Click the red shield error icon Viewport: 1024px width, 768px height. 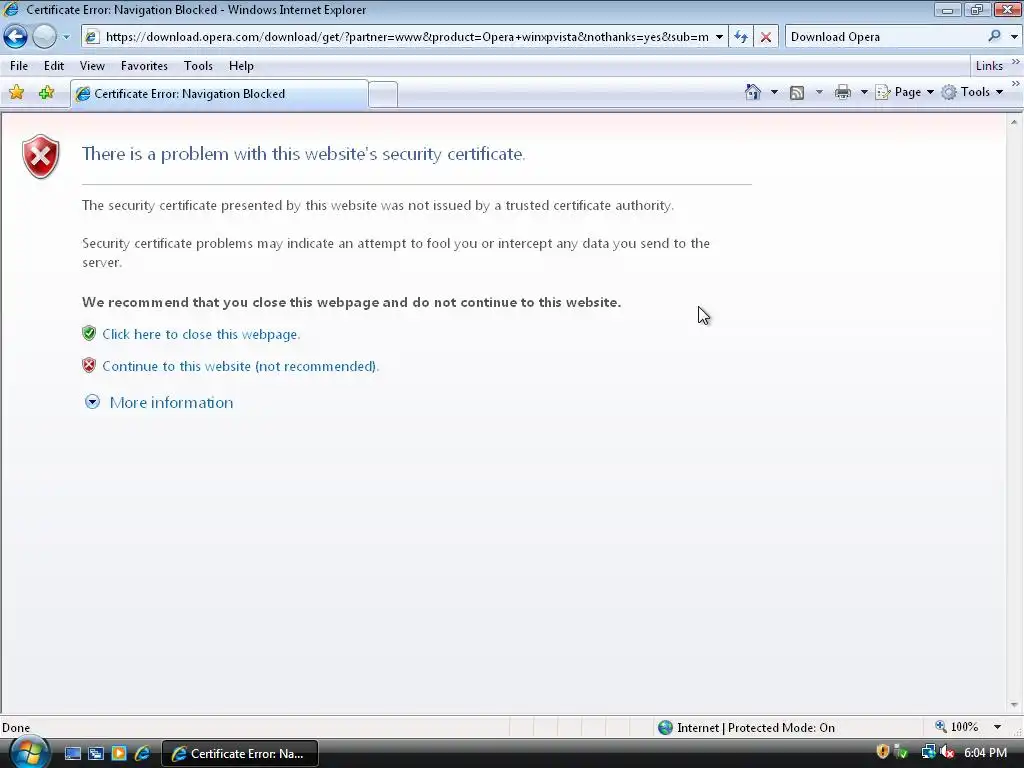click(40, 157)
